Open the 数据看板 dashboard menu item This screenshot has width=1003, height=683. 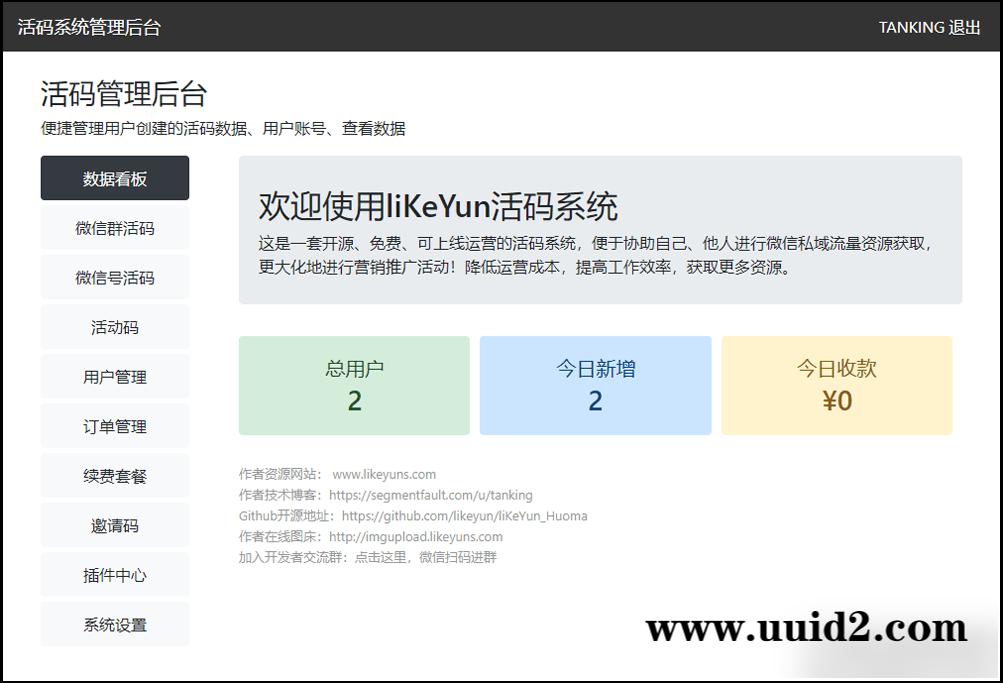pos(115,179)
